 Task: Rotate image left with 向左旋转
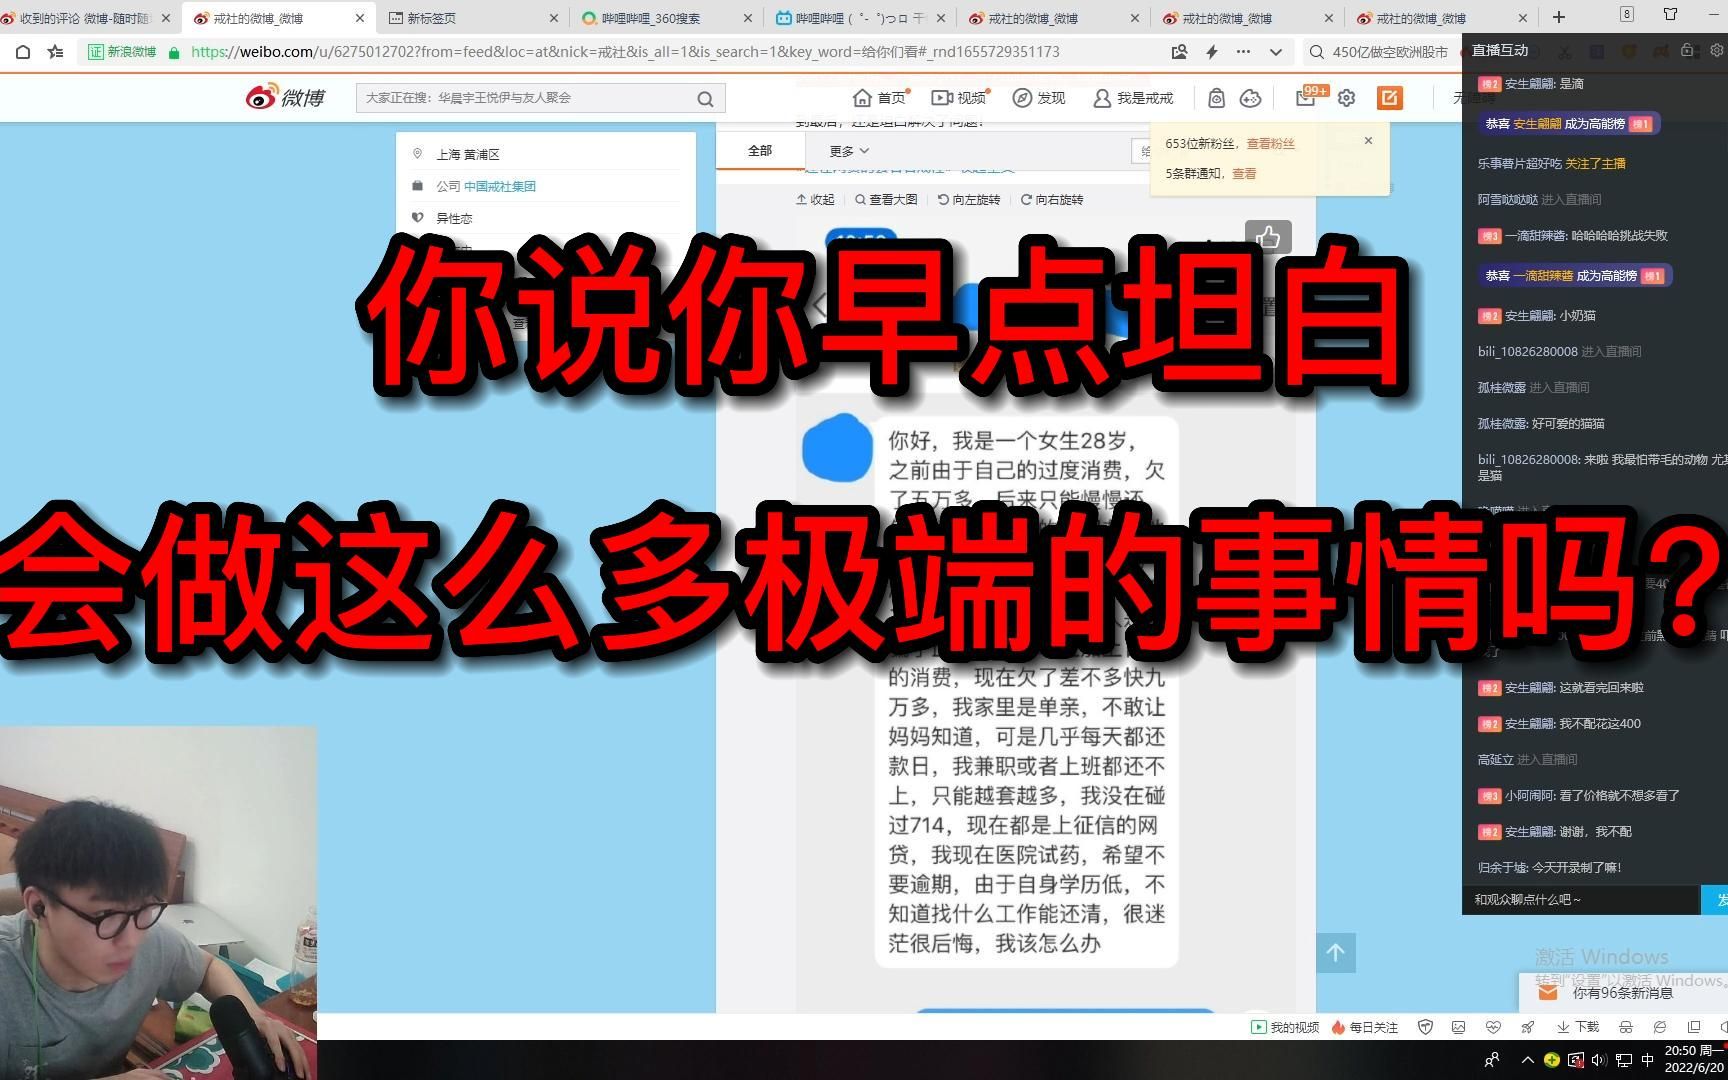[969, 200]
